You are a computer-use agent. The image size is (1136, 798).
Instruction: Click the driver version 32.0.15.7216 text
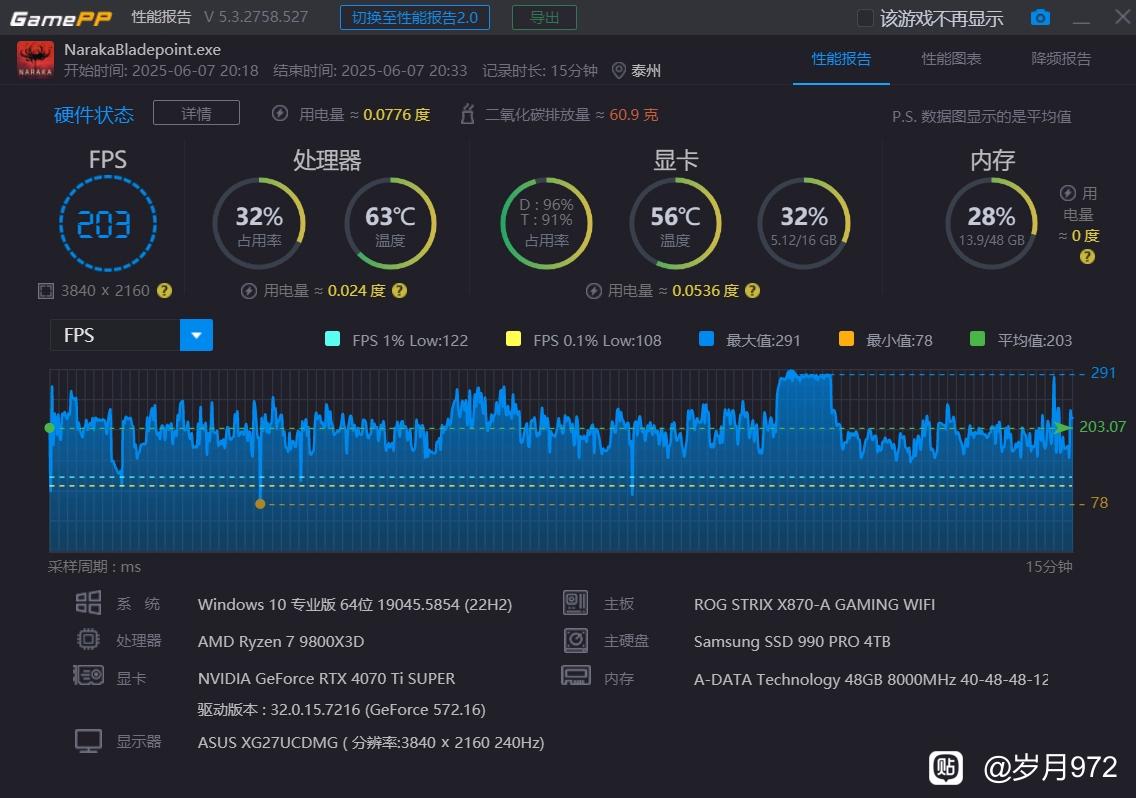tap(341, 710)
